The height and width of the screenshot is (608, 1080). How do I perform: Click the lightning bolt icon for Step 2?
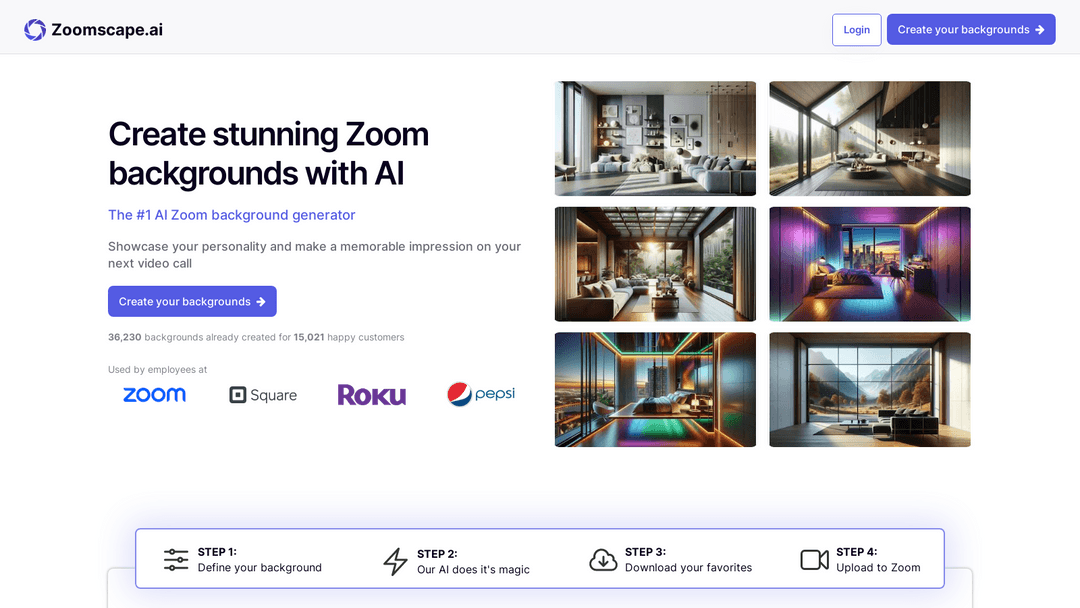395,561
